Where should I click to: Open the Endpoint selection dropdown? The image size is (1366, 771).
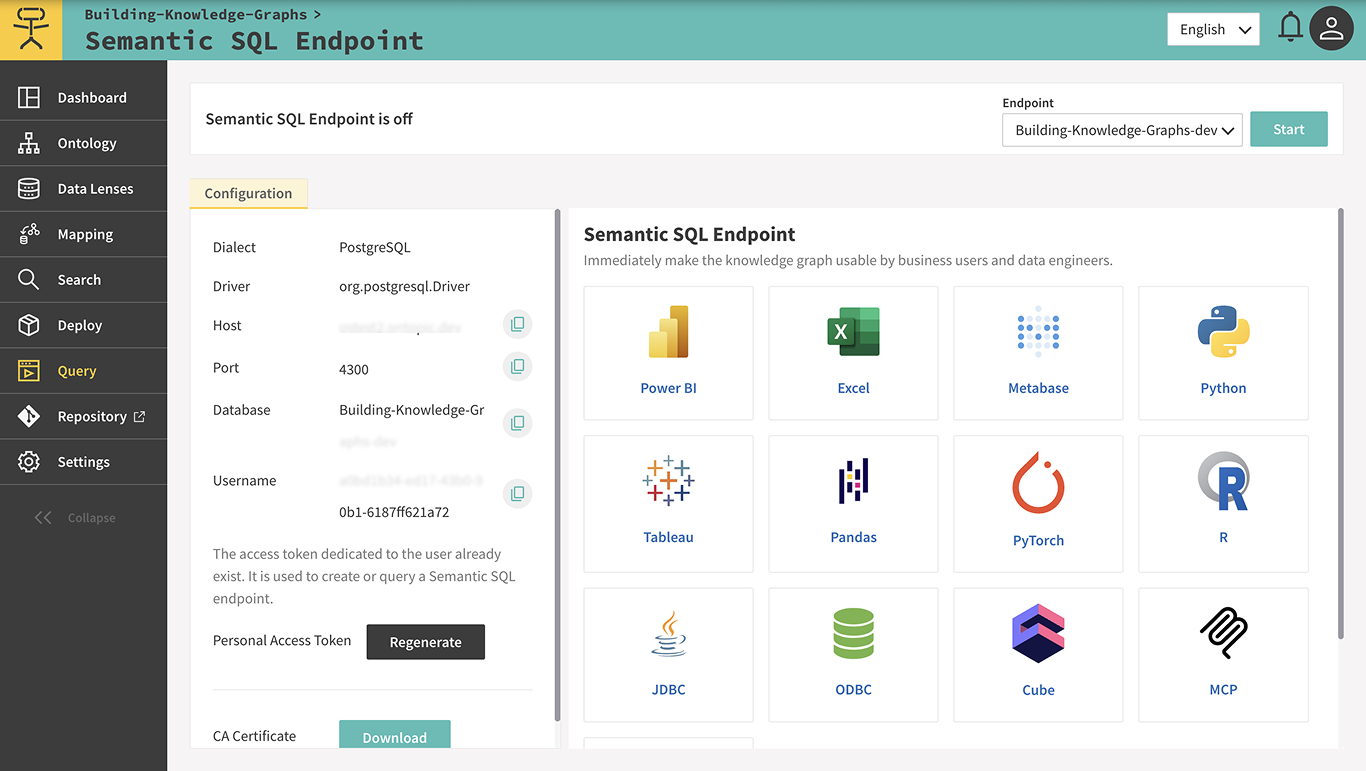point(1122,130)
